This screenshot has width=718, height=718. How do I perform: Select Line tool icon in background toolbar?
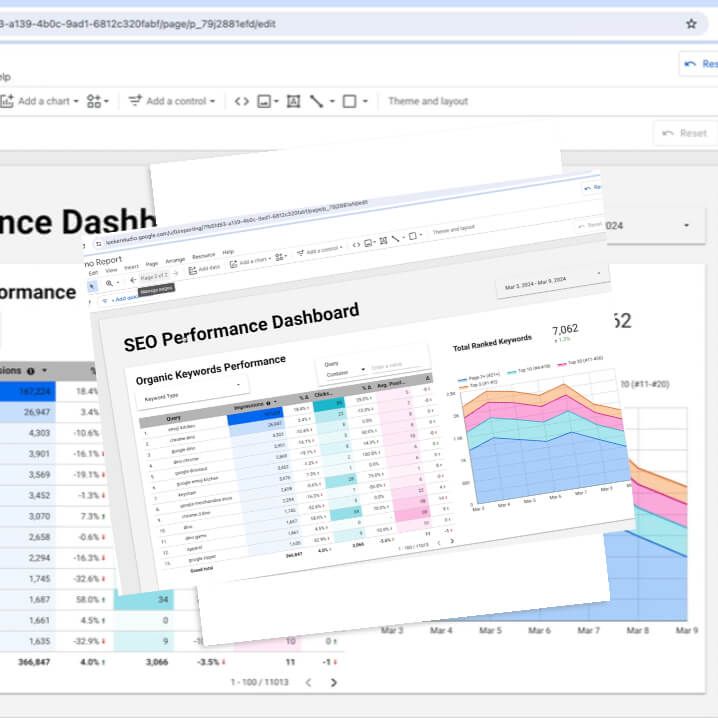coord(316,101)
